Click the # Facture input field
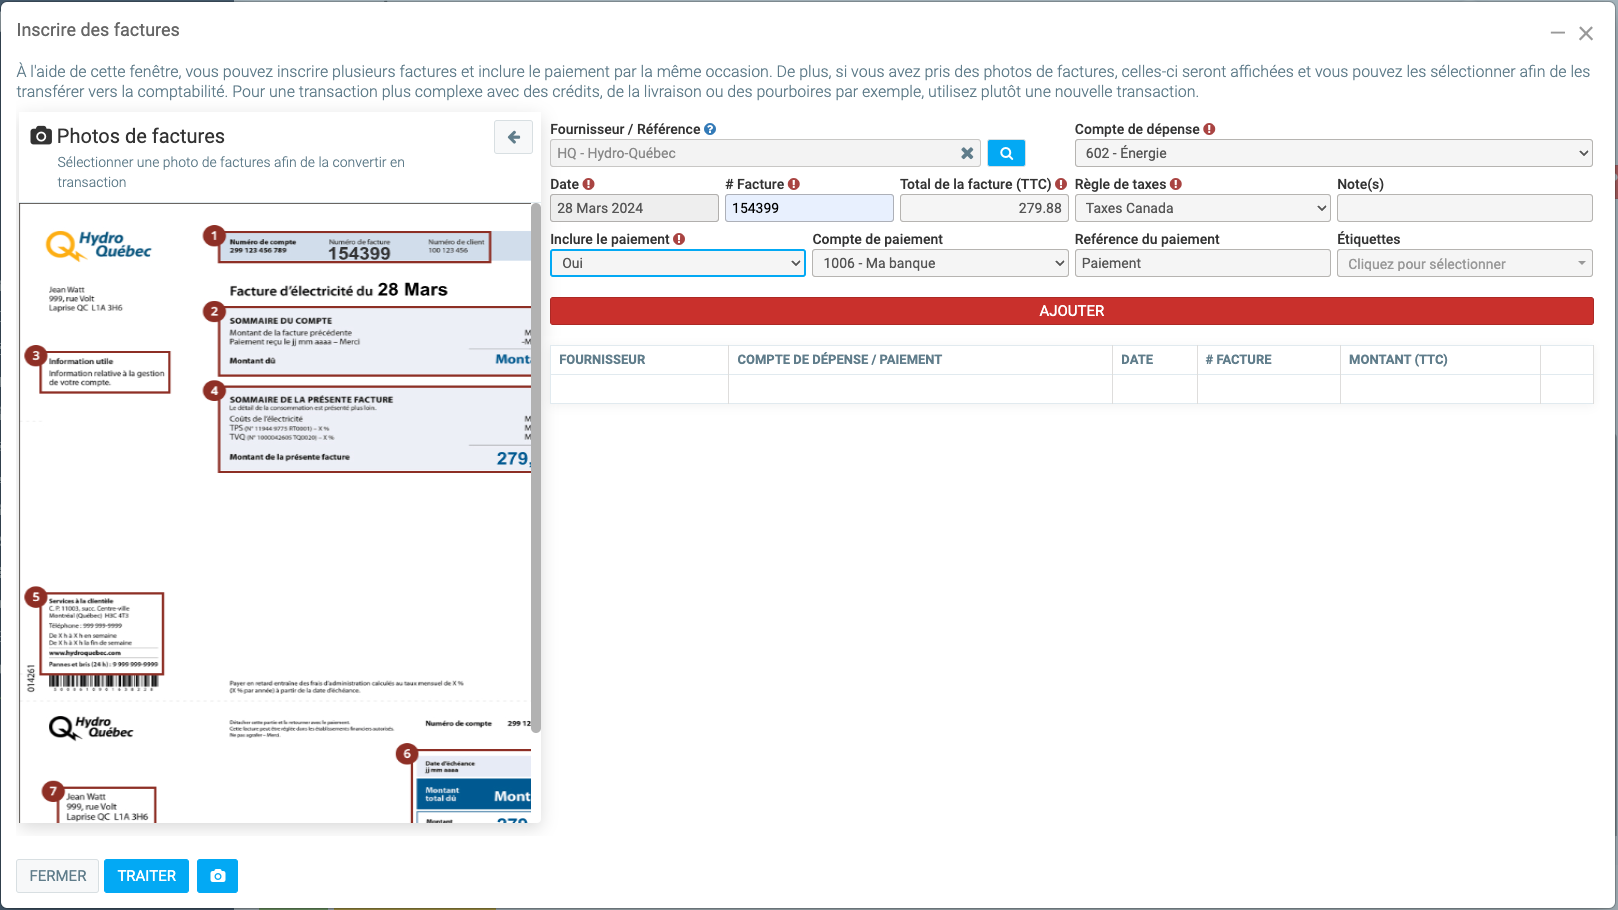 click(809, 208)
